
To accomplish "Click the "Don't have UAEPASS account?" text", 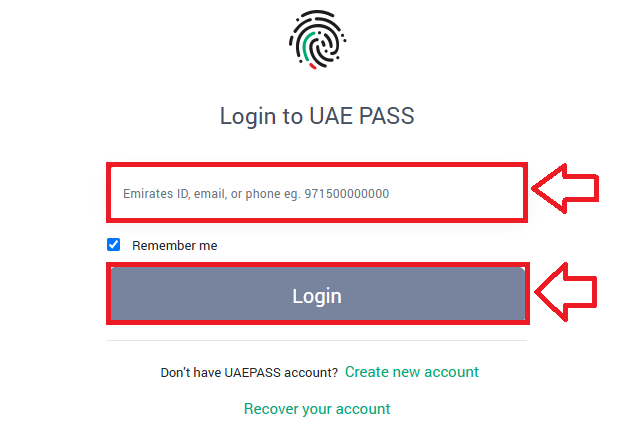I will pyautogui.click(x=249, y=373).
